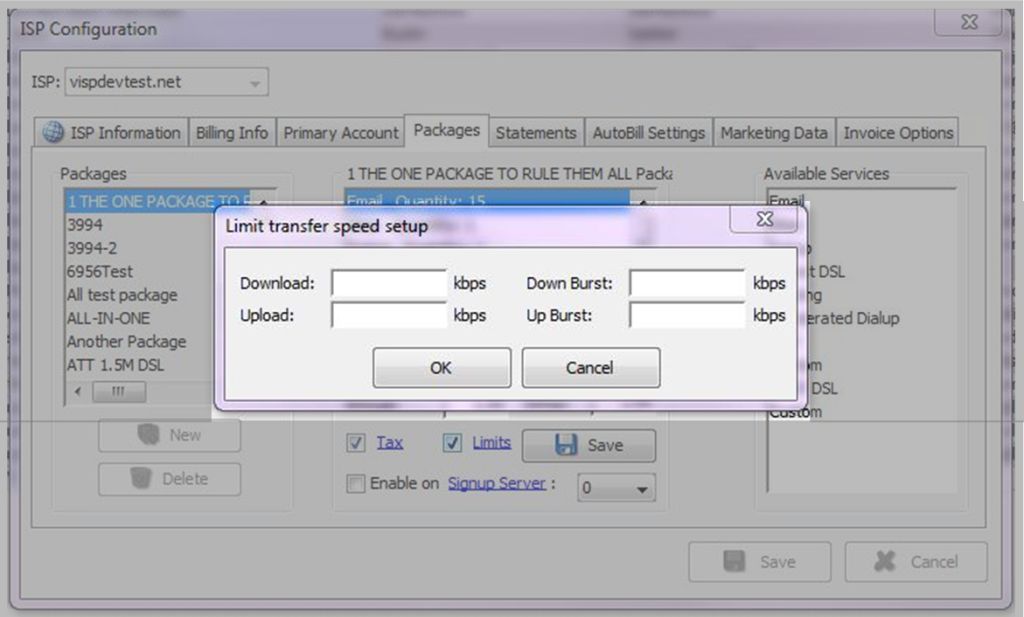
Task: Click the X icon on bottom Cancel button
Action: coord(885,562)
